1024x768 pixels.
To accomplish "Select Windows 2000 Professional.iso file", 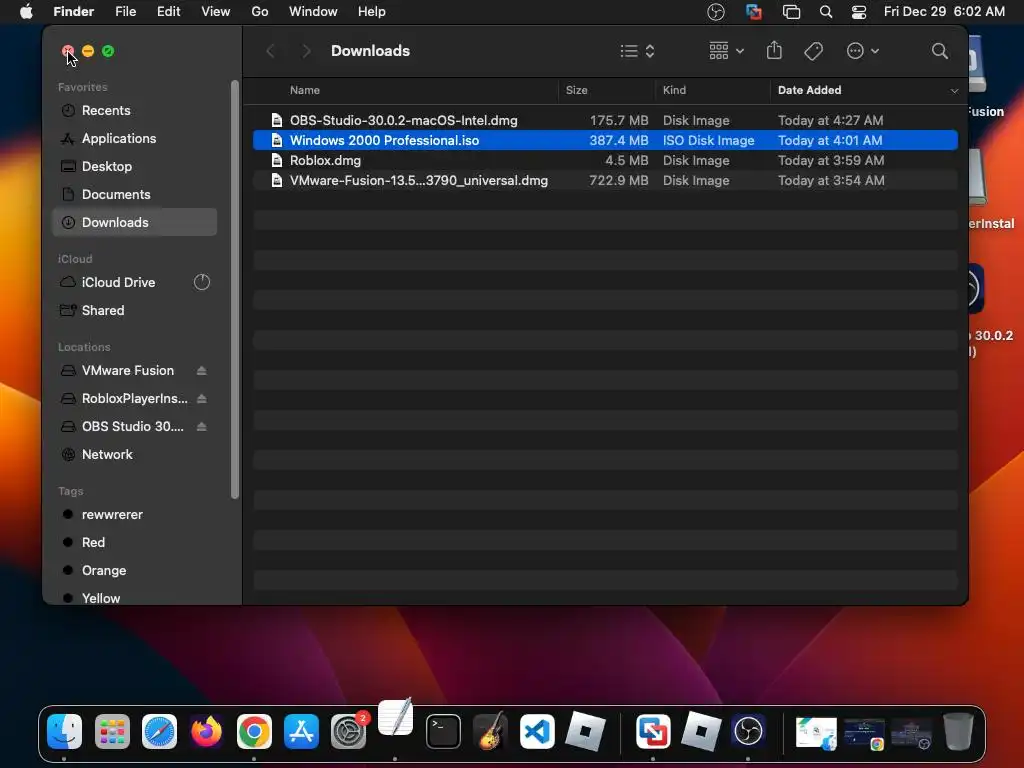I will pyautogui.click(x=605, y=140).
